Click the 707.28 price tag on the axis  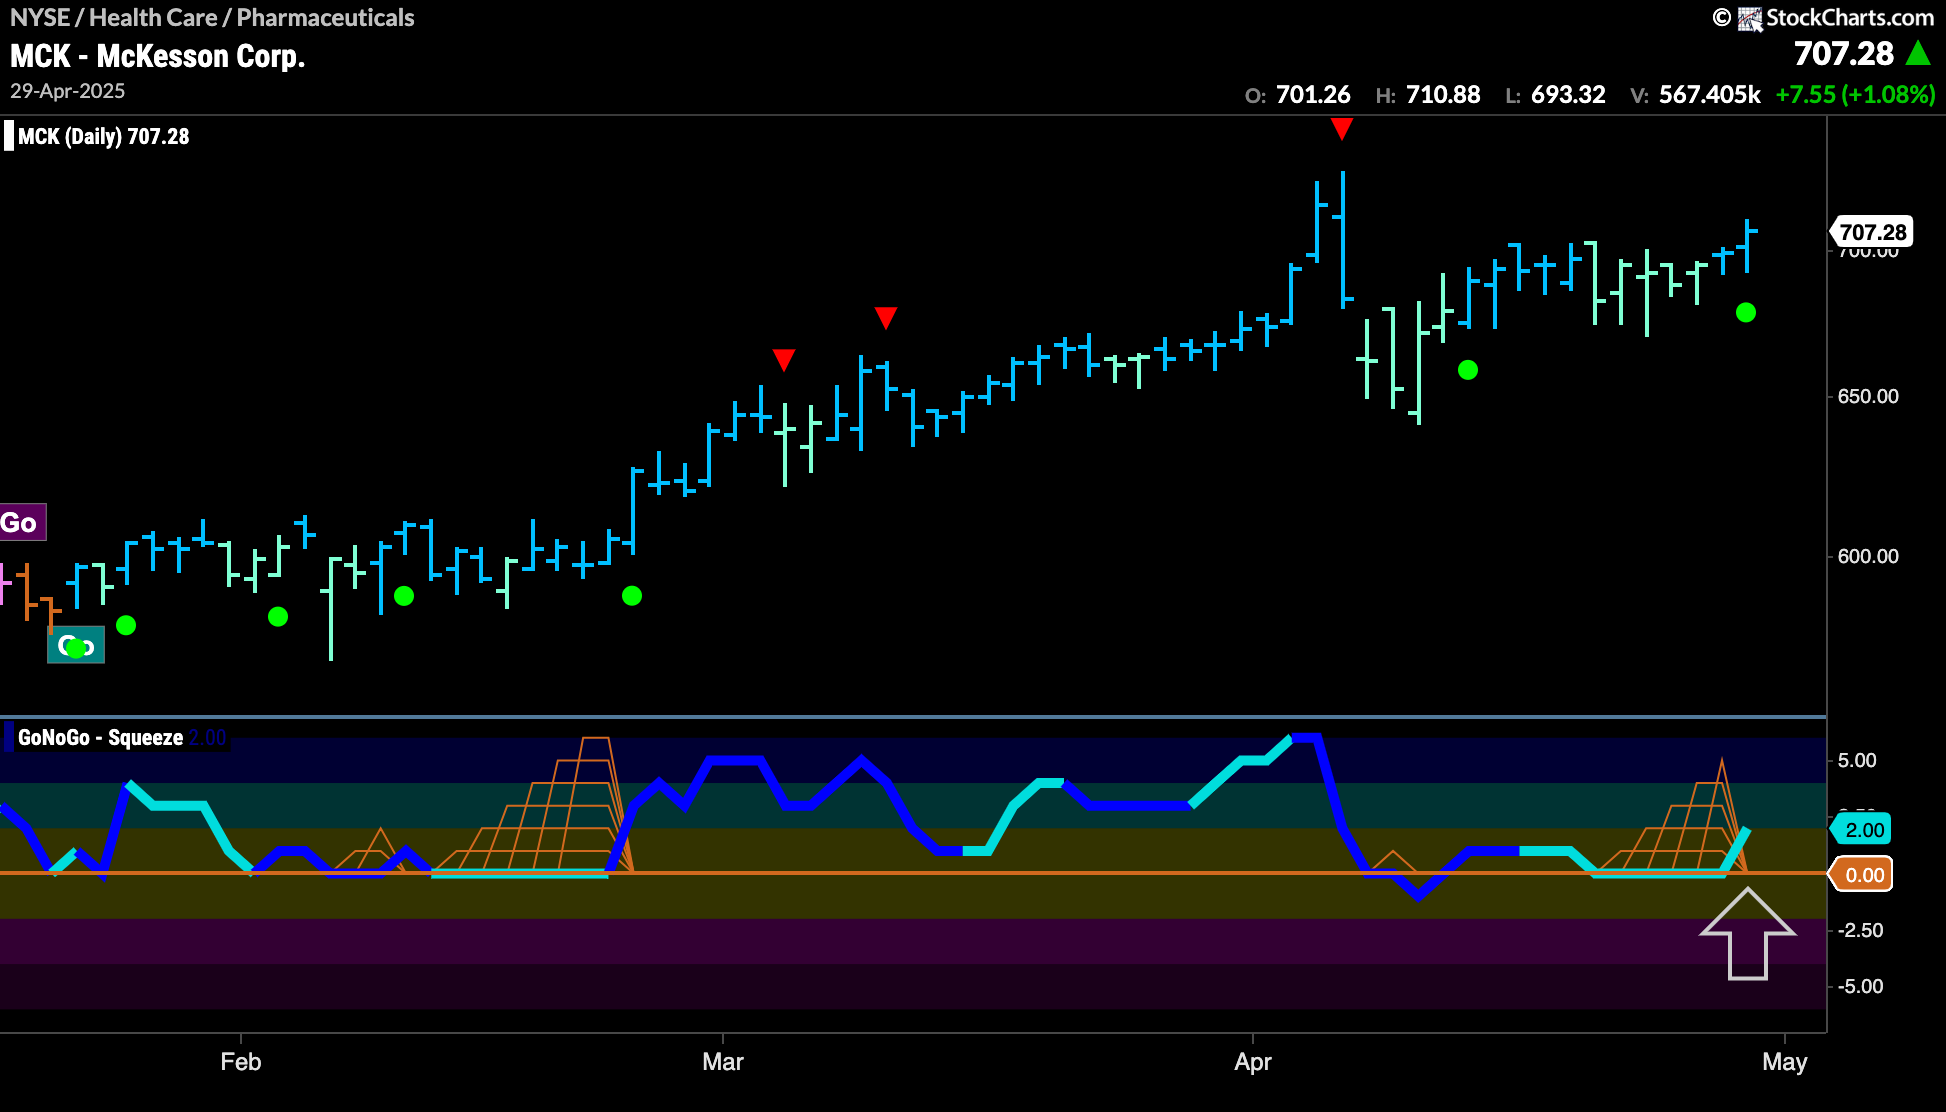[x=1872, y=232]
